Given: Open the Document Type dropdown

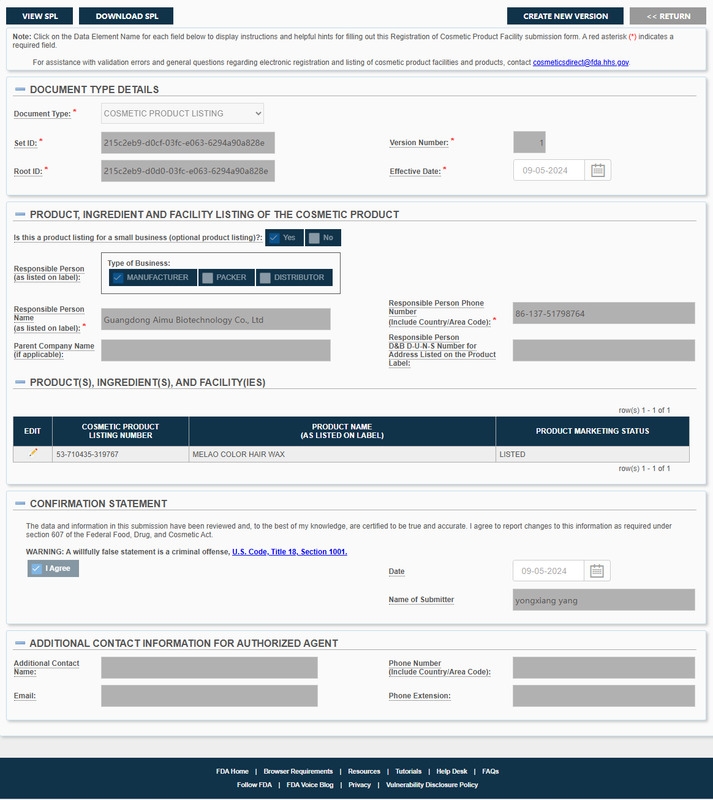Looking at the screenshot, I should pos(182,113).
